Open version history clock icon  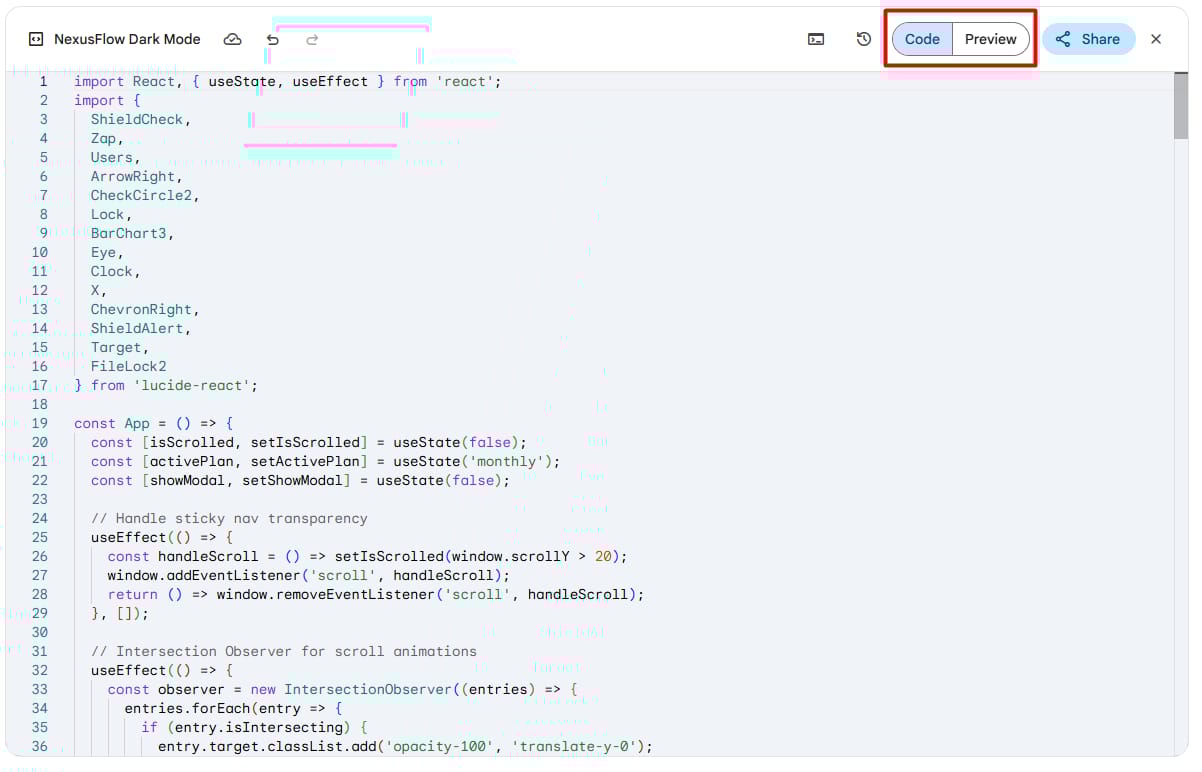pos(864,39)
